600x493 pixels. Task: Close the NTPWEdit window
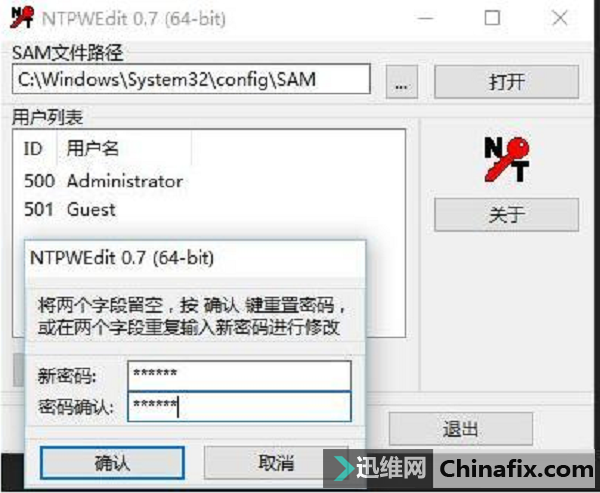(x=560, y=18)
